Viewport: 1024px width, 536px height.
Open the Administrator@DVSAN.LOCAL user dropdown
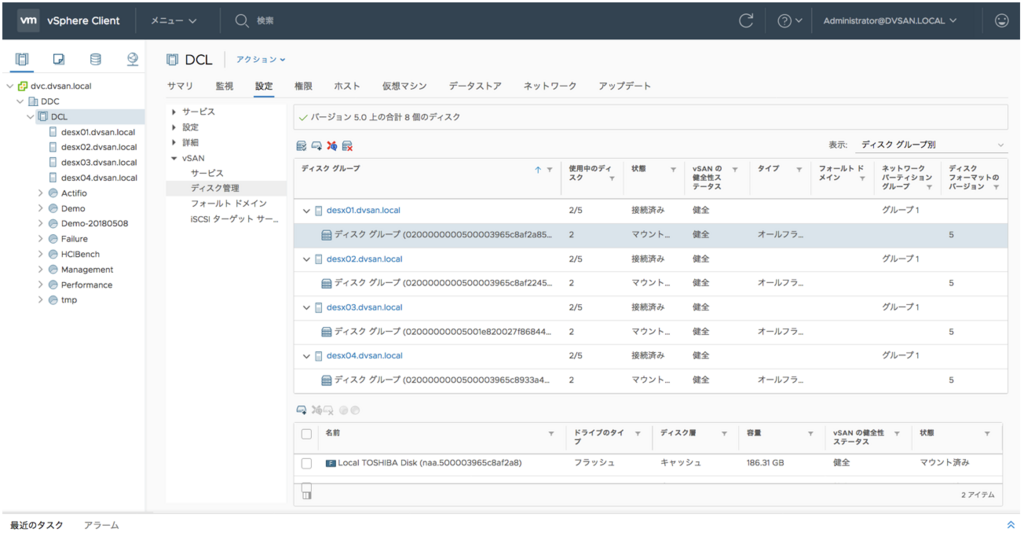890,21
